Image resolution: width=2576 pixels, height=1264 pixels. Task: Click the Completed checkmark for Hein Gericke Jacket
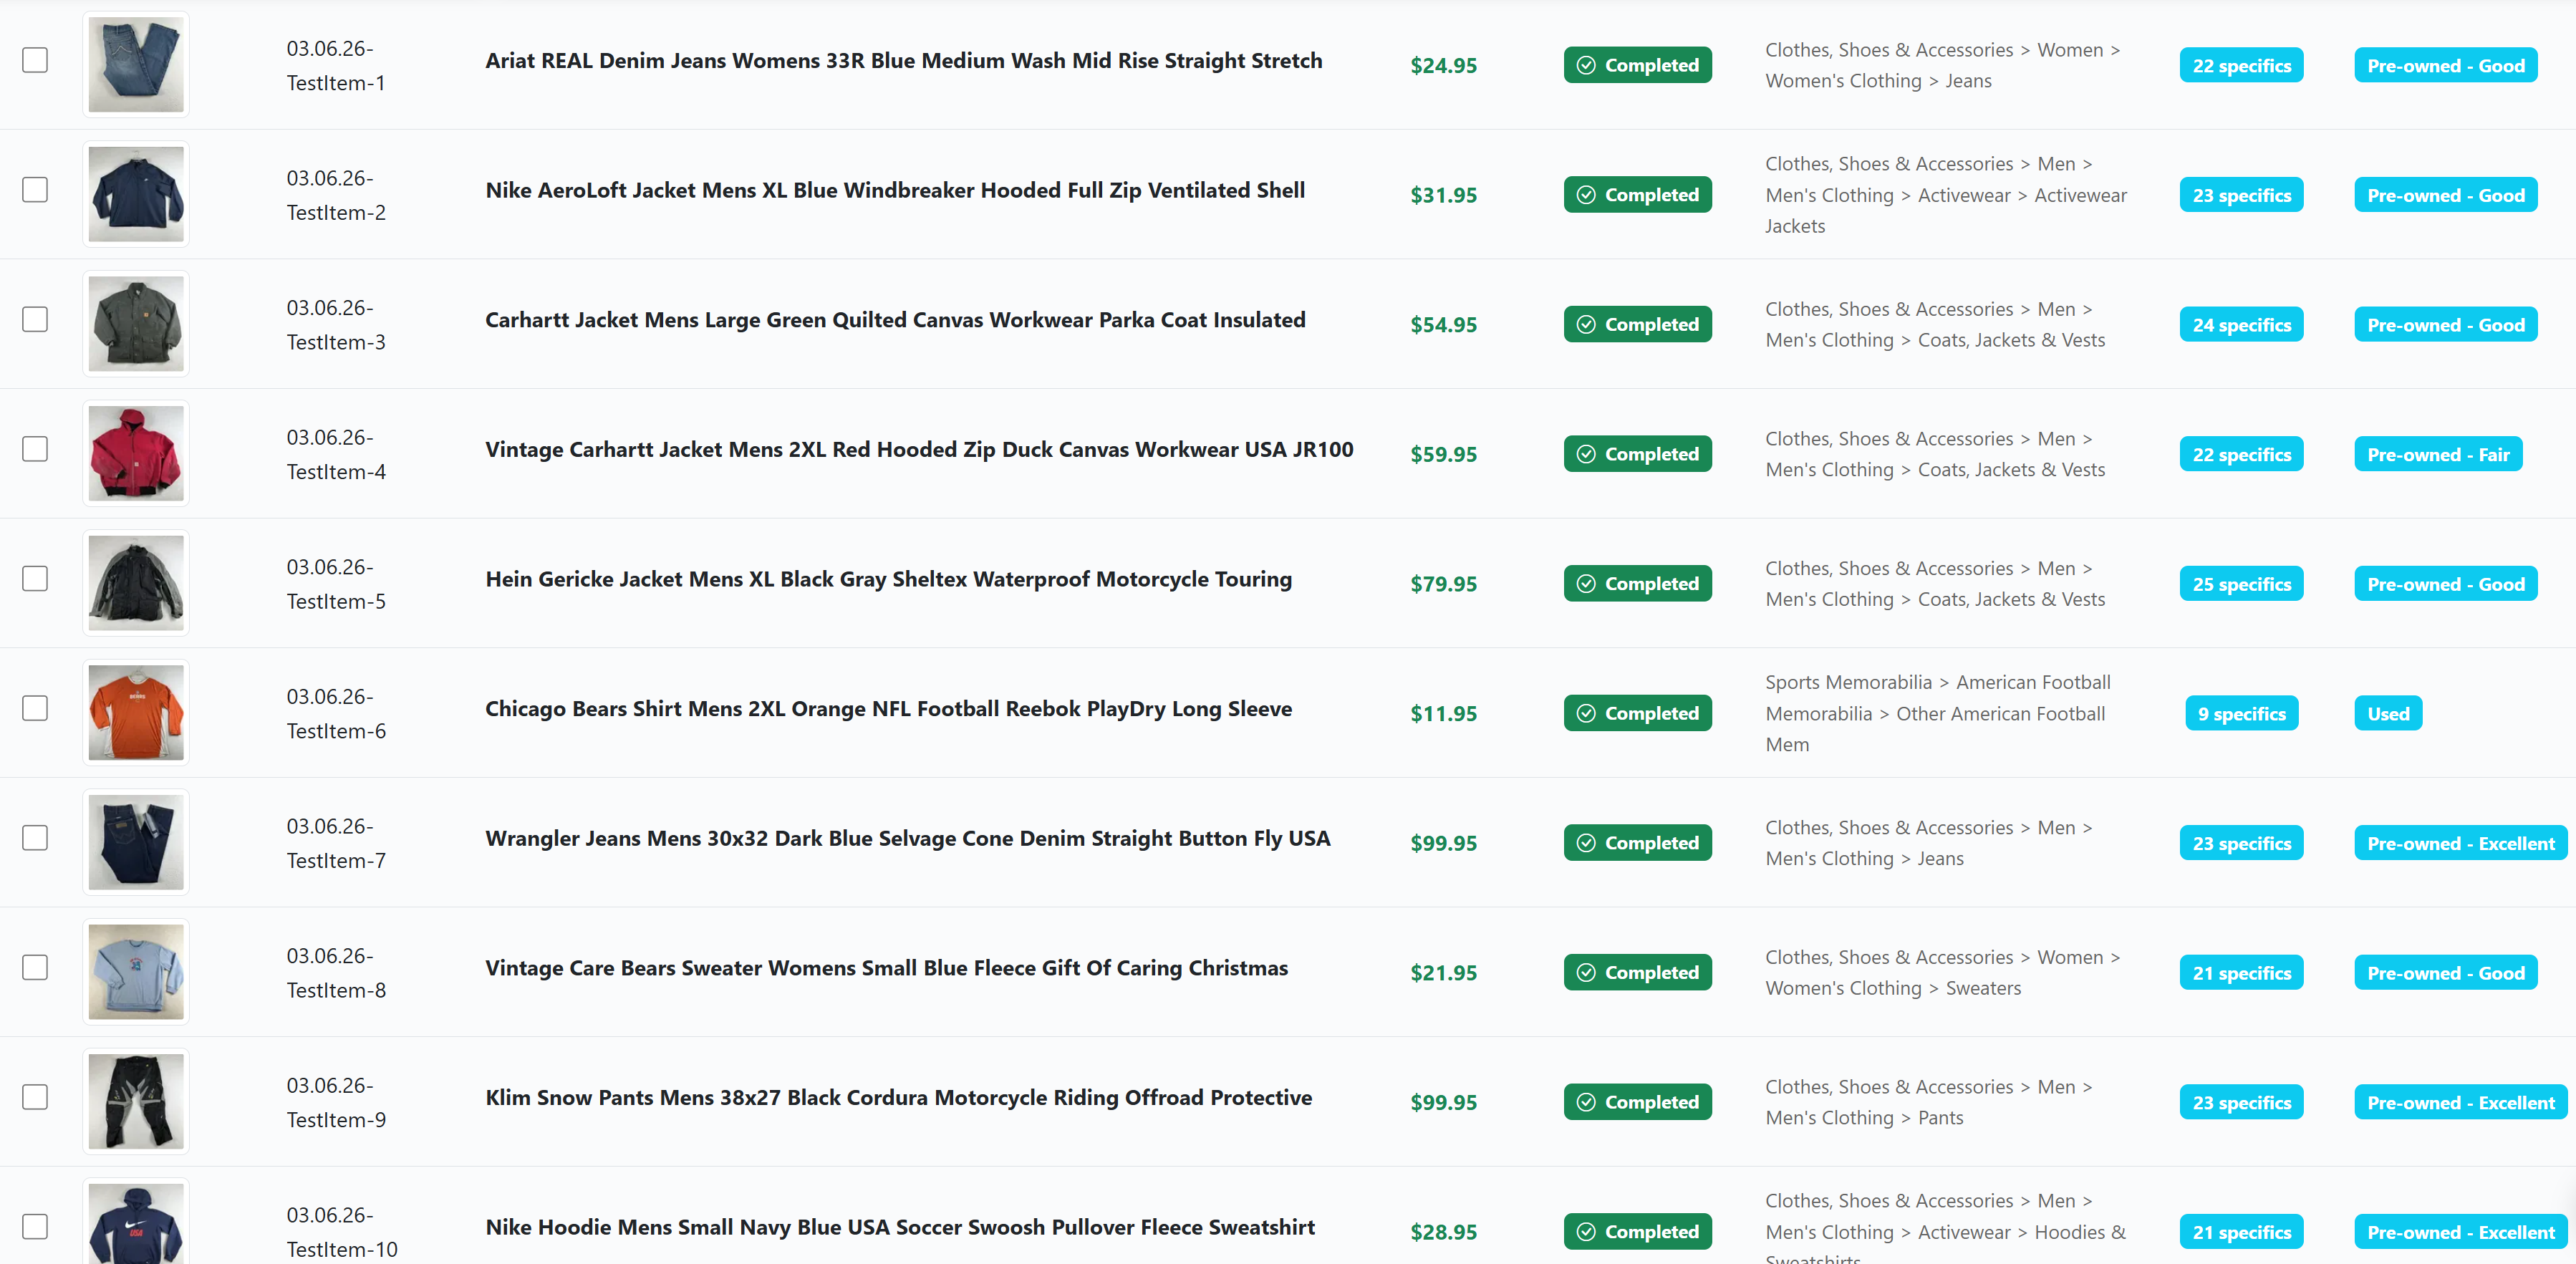click(1587, 583)
